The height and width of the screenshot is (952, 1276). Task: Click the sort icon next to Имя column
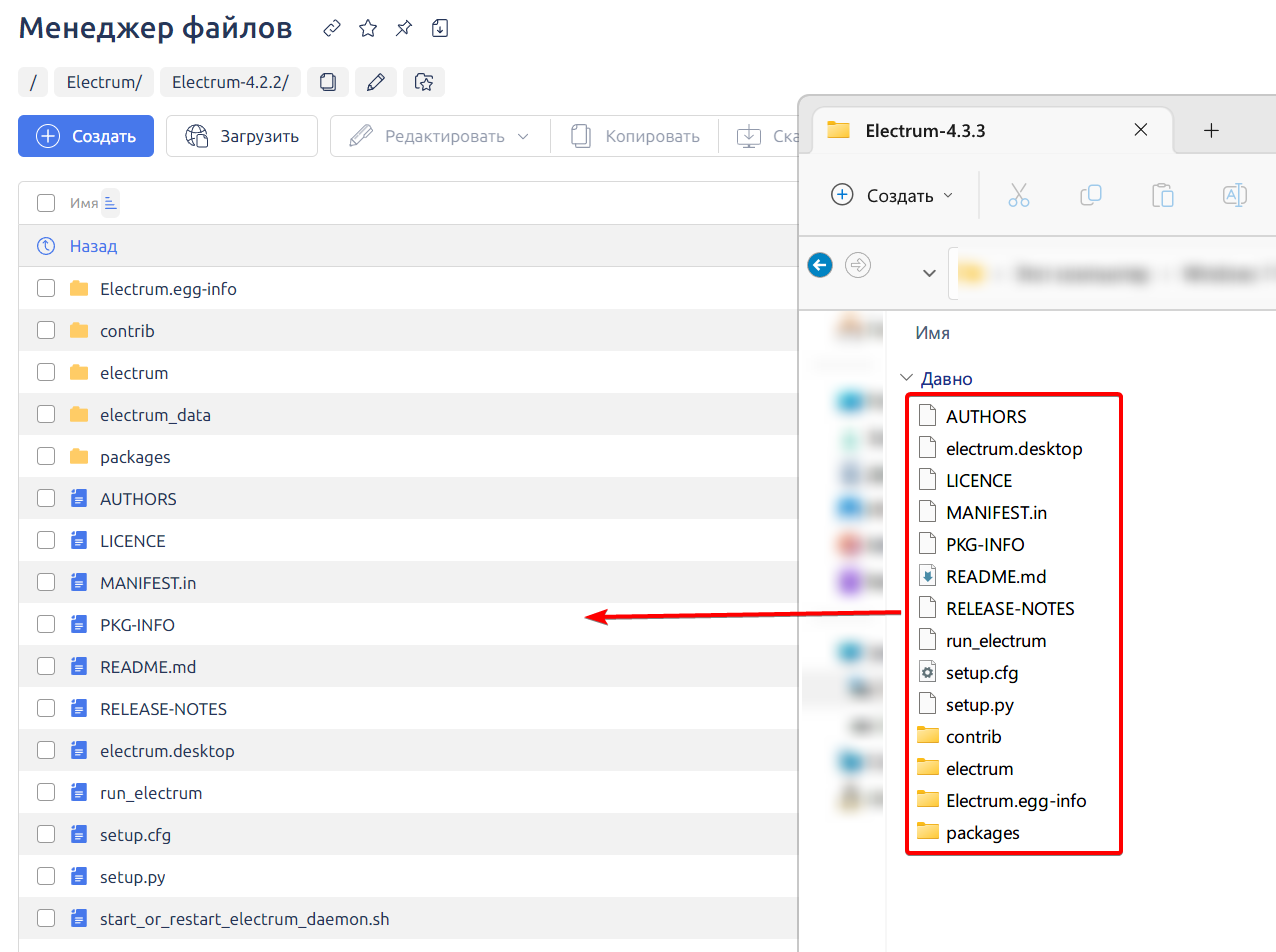tap(110, 203)
